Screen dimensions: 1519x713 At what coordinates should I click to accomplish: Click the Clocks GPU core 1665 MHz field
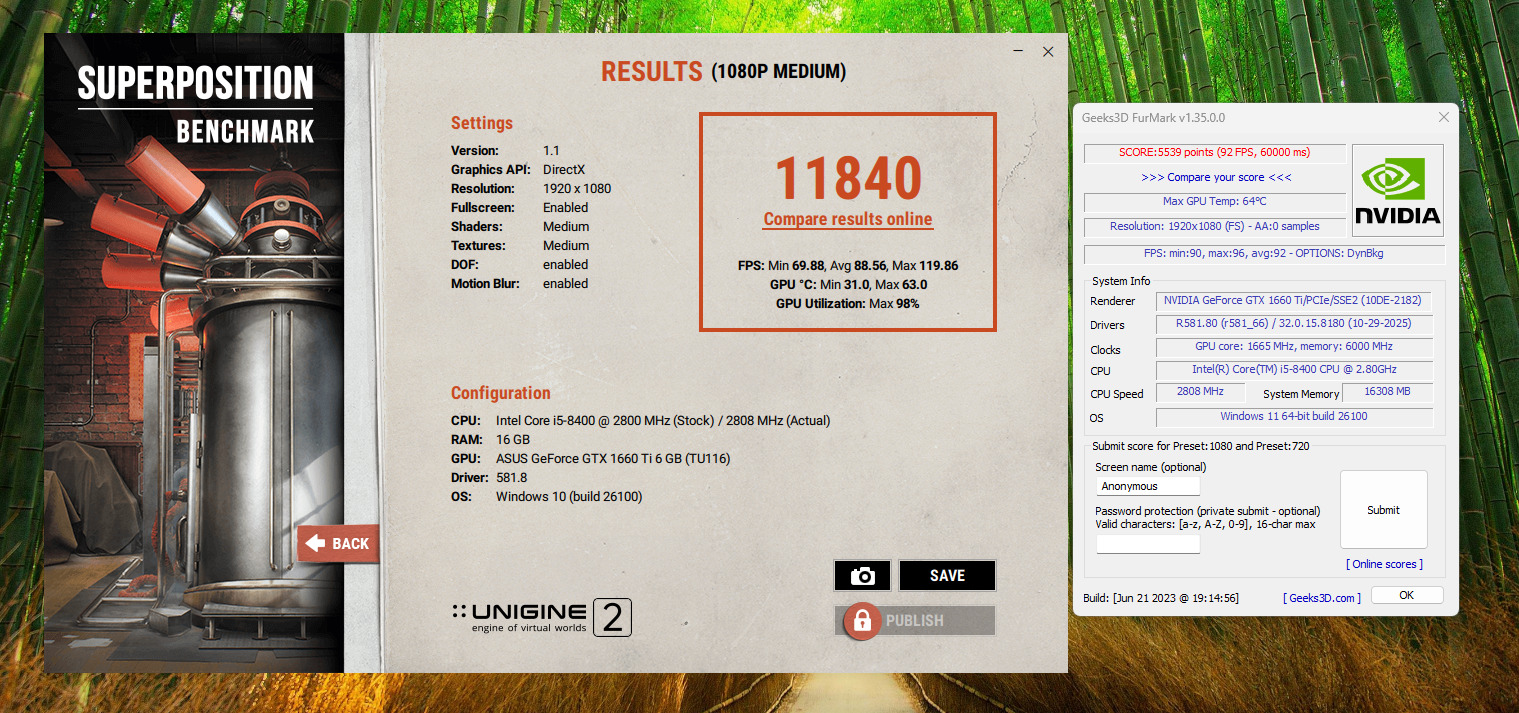1294,347
